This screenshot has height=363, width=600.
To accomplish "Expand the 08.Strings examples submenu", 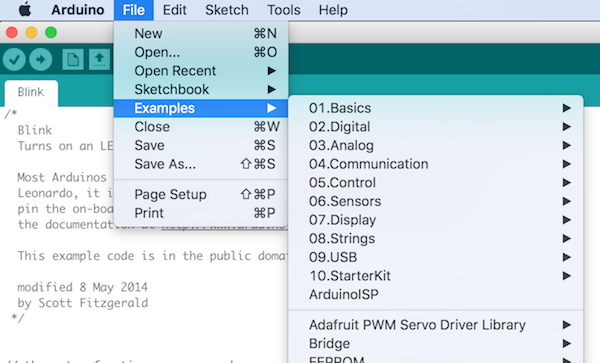I will click(x=436, y=239).
